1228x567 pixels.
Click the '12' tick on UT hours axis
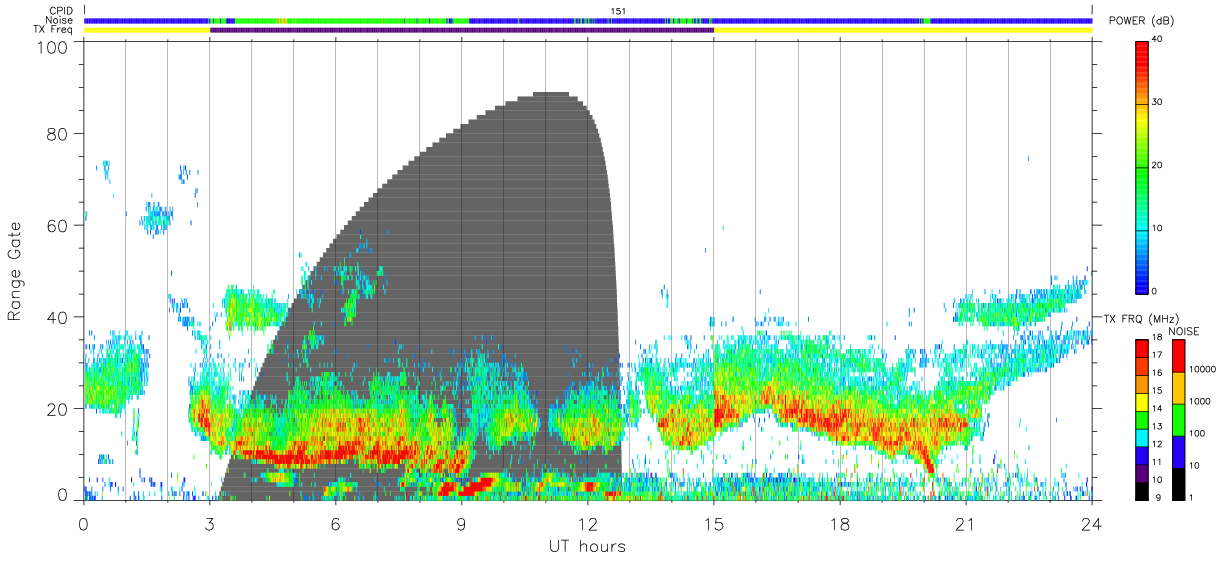click(588, 523)
